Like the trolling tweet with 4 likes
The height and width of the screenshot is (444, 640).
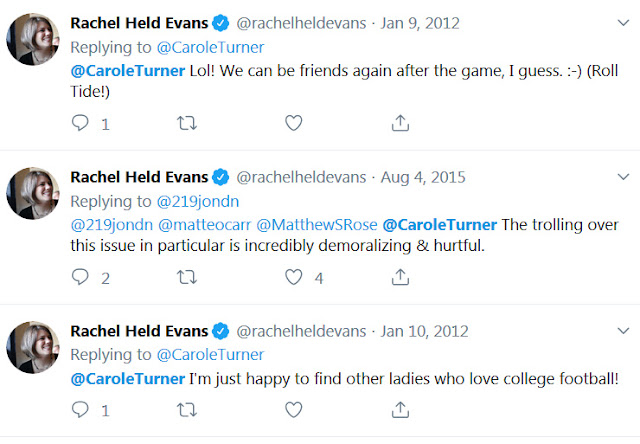click(x=293, y=278)
